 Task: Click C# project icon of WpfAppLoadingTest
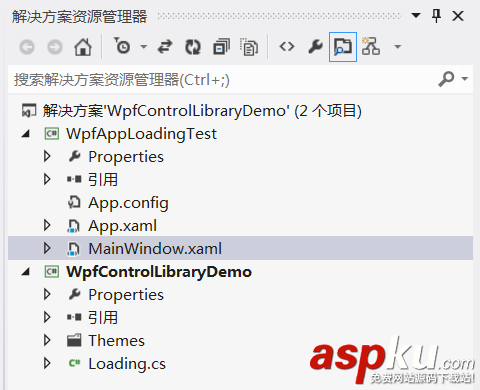point(52,134)
